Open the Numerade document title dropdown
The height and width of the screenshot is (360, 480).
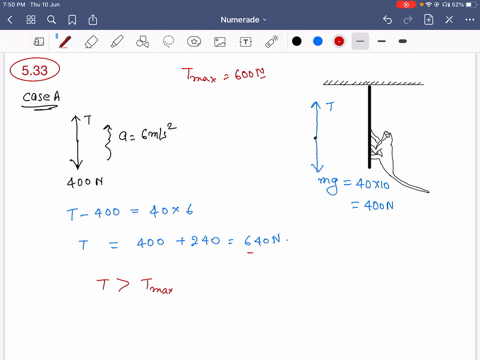point(243,20)
